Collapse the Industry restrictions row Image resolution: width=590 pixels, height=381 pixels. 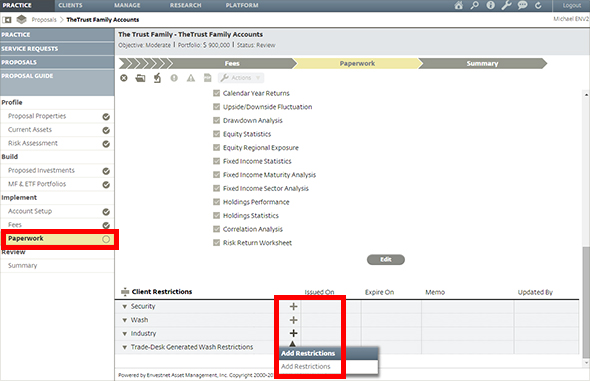(125, 334)
